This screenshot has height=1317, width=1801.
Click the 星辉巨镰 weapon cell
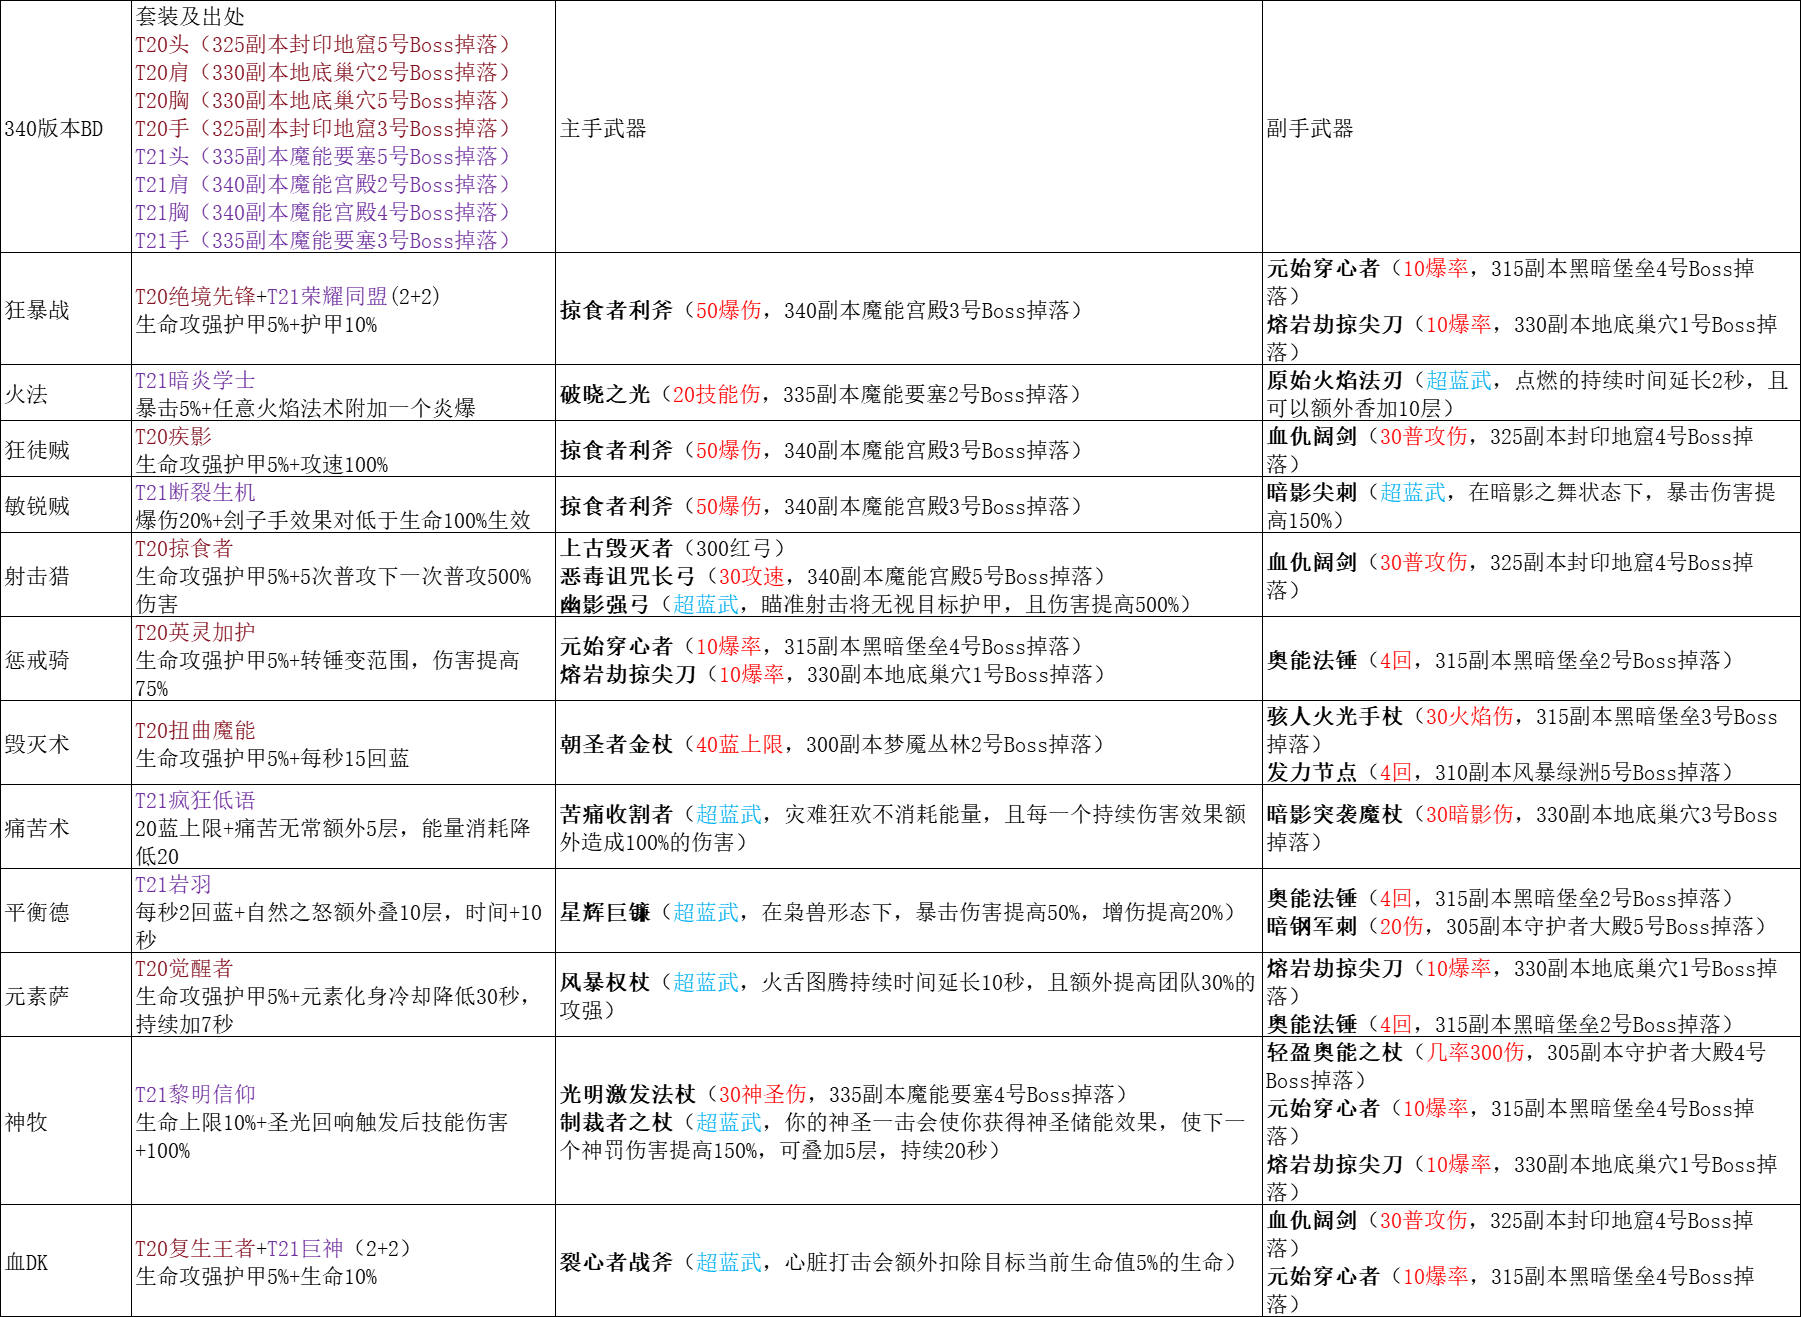click(x=909, y=911)
